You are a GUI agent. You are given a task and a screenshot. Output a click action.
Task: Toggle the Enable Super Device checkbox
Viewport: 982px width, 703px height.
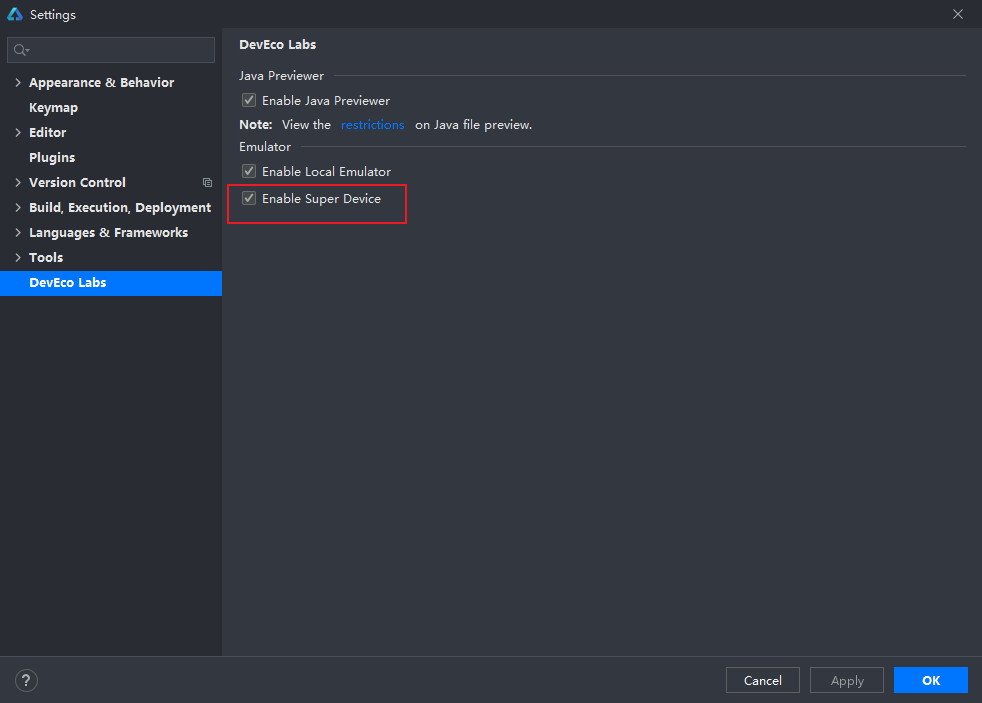[x=249, y=199]
